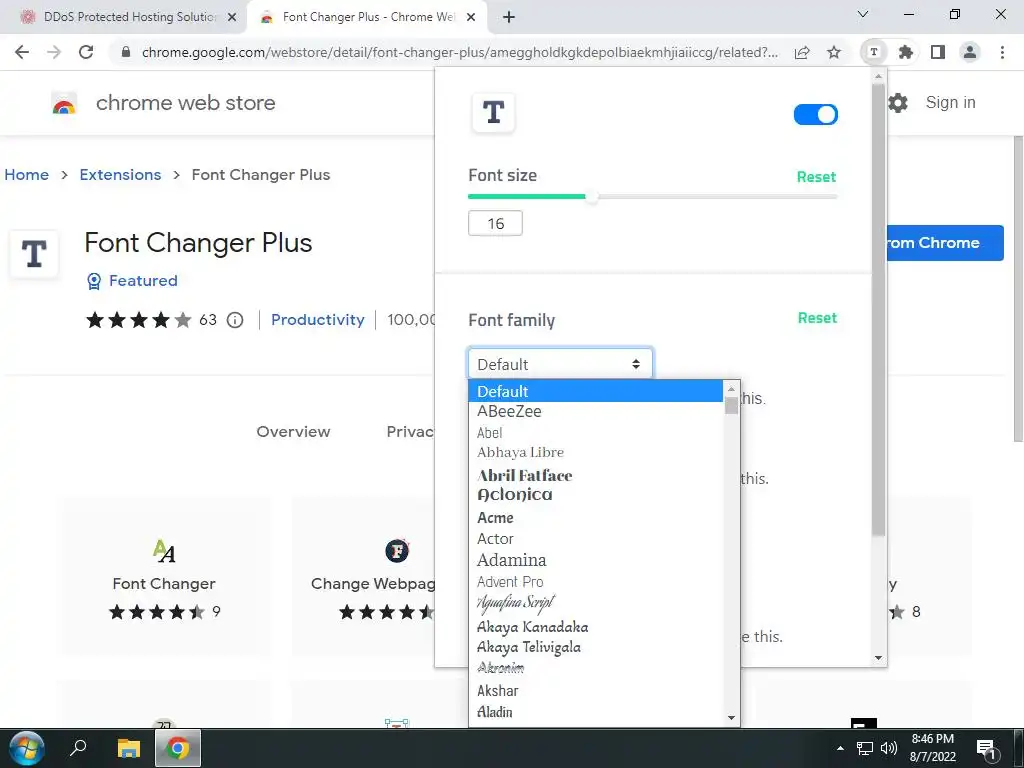Choose Akaya Telivigala font option

(x=596, y=647)
